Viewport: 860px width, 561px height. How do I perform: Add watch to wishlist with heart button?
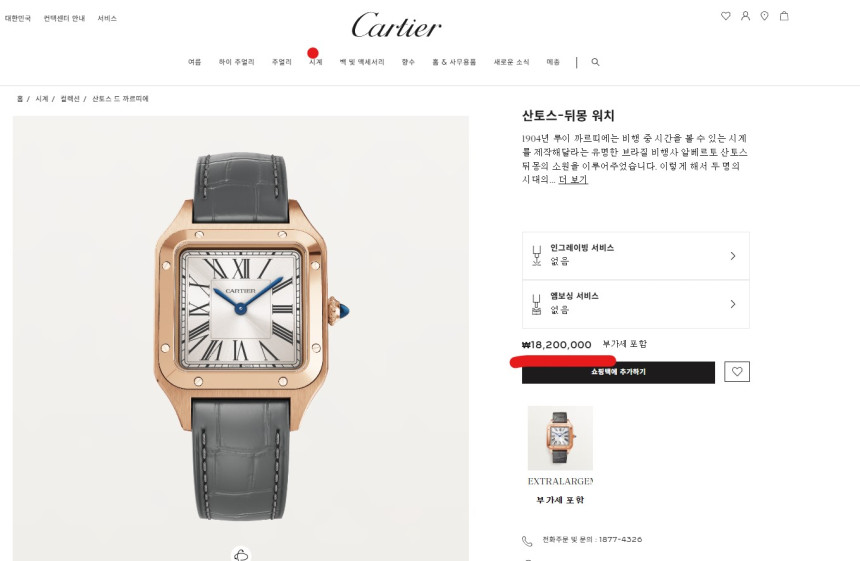point(737,372)
